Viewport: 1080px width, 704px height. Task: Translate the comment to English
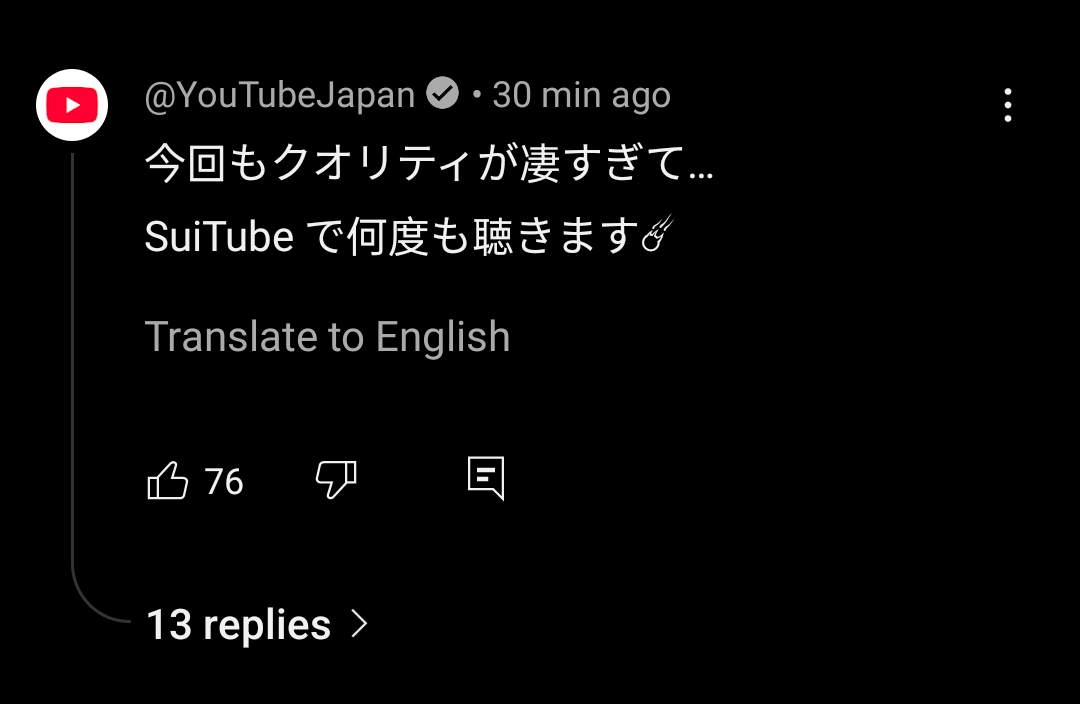point(327,337)
